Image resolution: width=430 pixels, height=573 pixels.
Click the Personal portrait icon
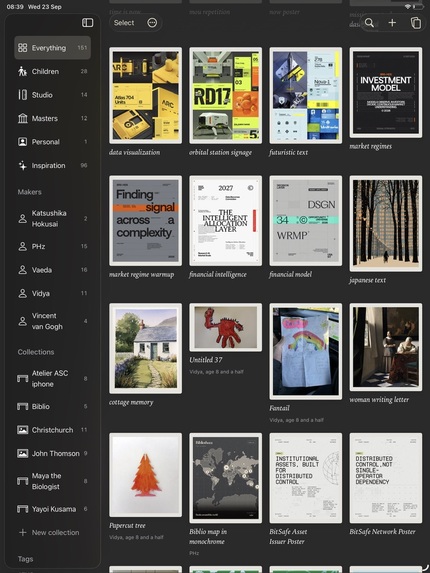(23, 142)
